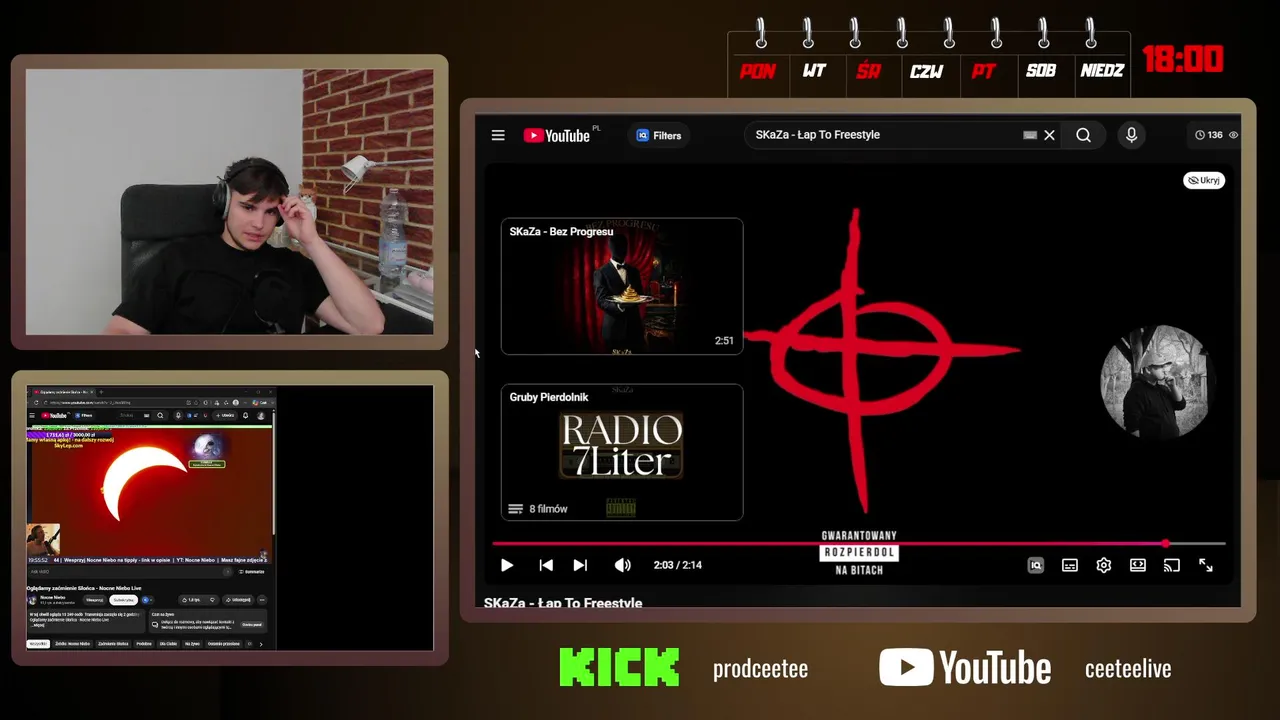The image size is (1280, 720).
Task: Select the 'Źródło: Nocne Niebo' chip
Action: [73, 644]
